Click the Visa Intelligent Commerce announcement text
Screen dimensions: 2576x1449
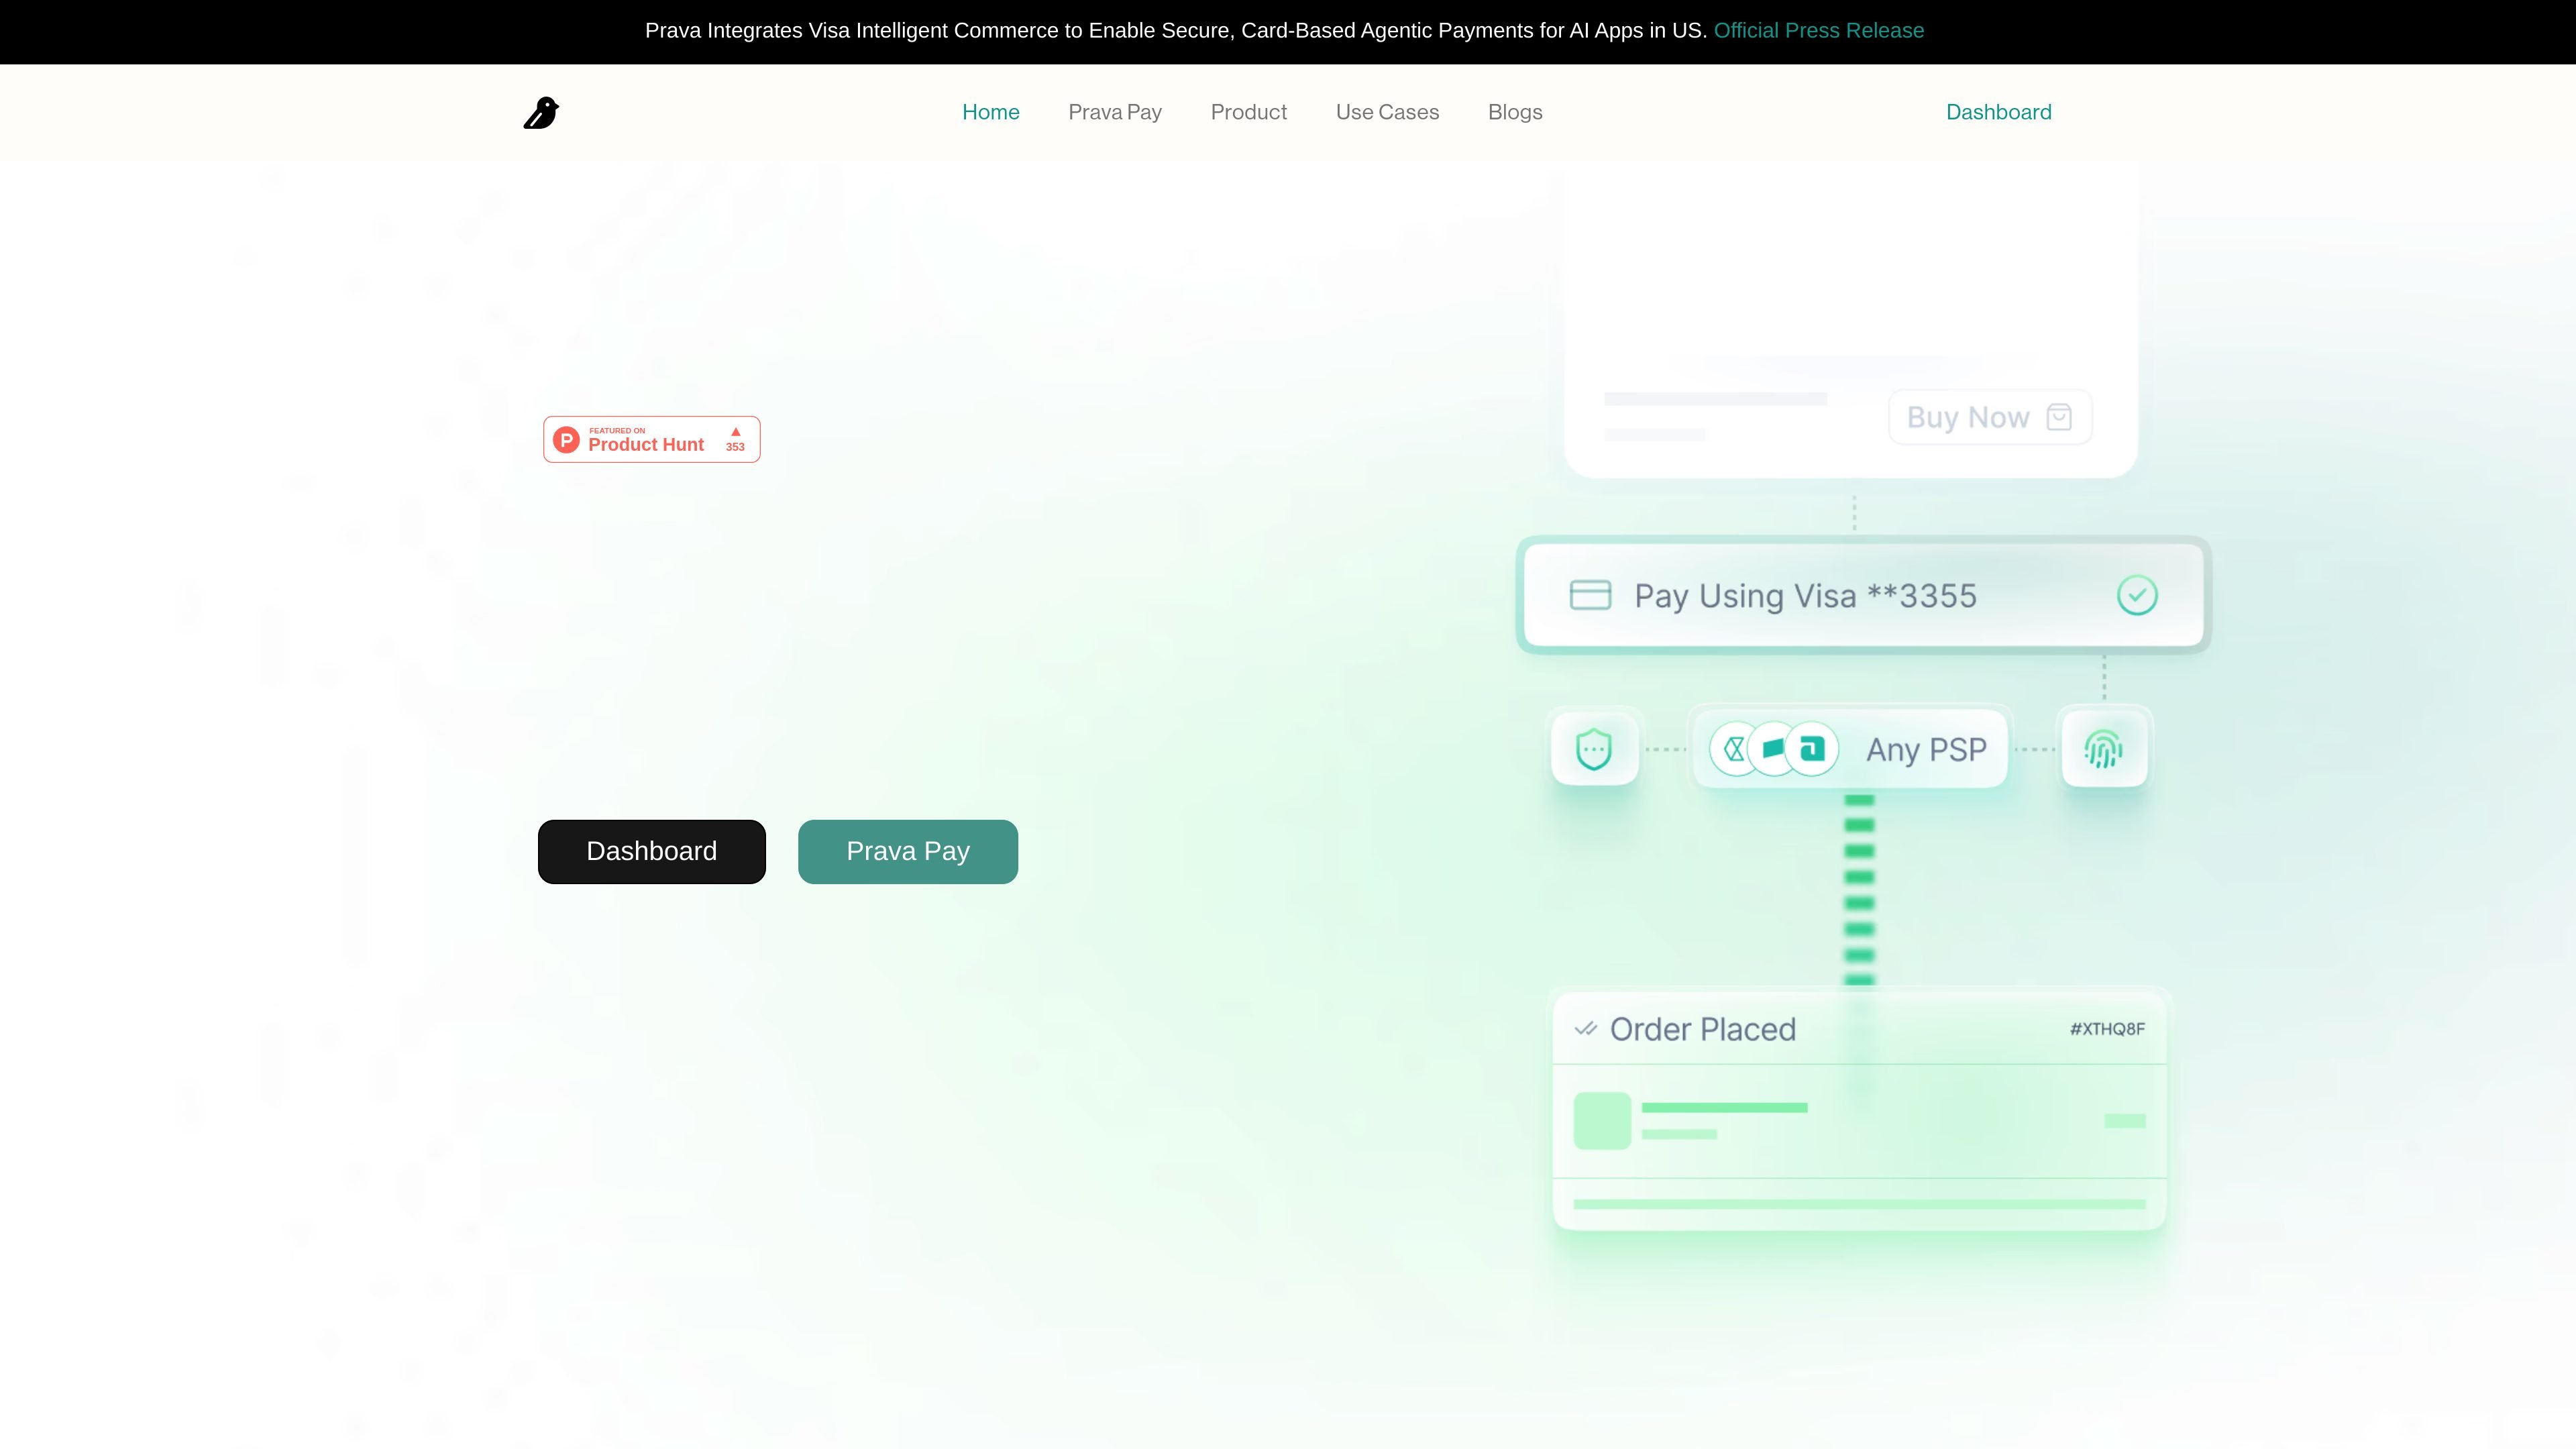point(1176,31)
